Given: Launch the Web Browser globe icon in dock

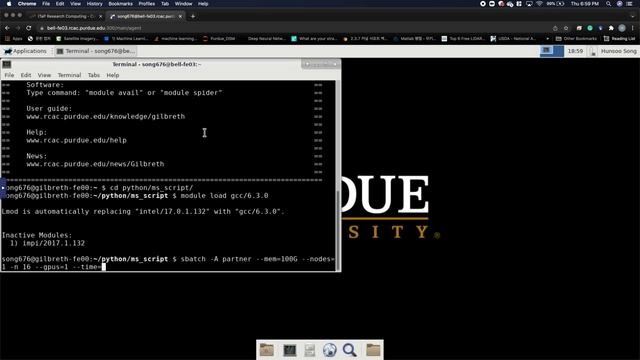Looking at the screenshot, I should point(329,350).
